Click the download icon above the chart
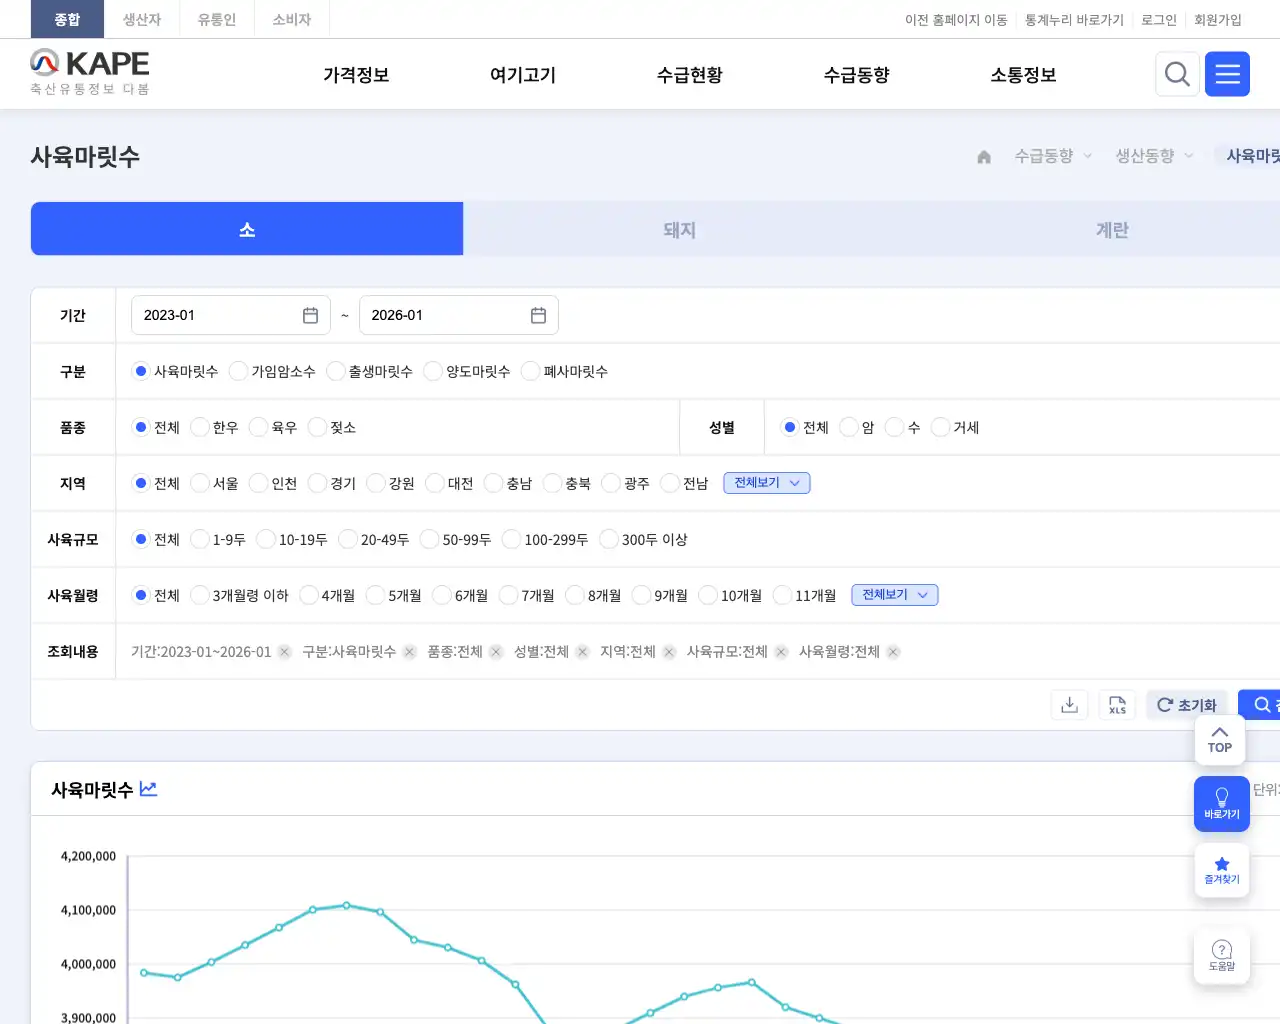This screenshot has height=1024, width=1280. (1069, 704)
